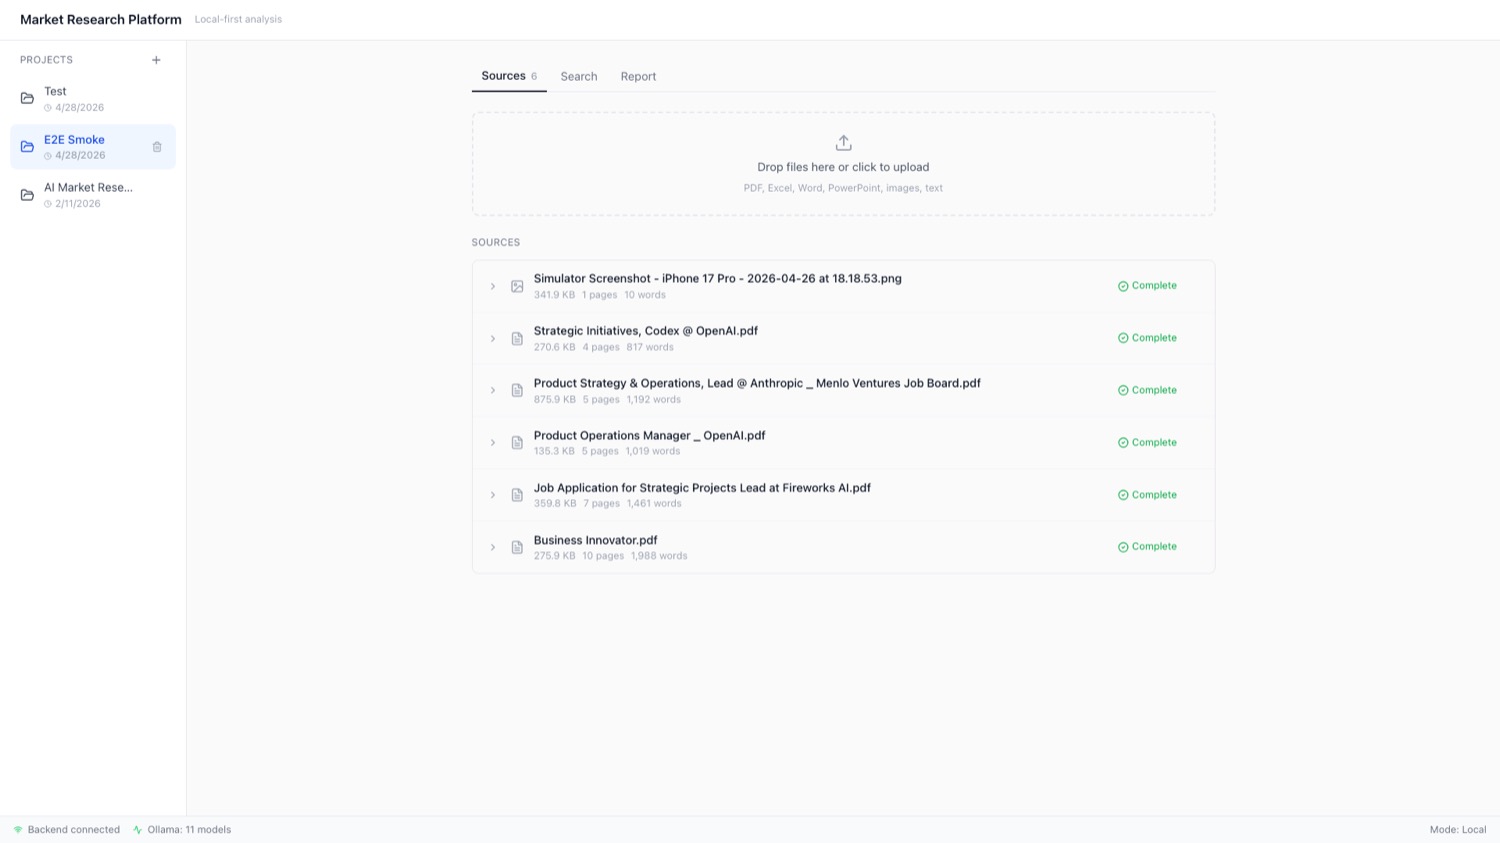Viewport: 1500px width, 843px height.
Task: Click the Market Research Platform title
Action: click(101, 20)
